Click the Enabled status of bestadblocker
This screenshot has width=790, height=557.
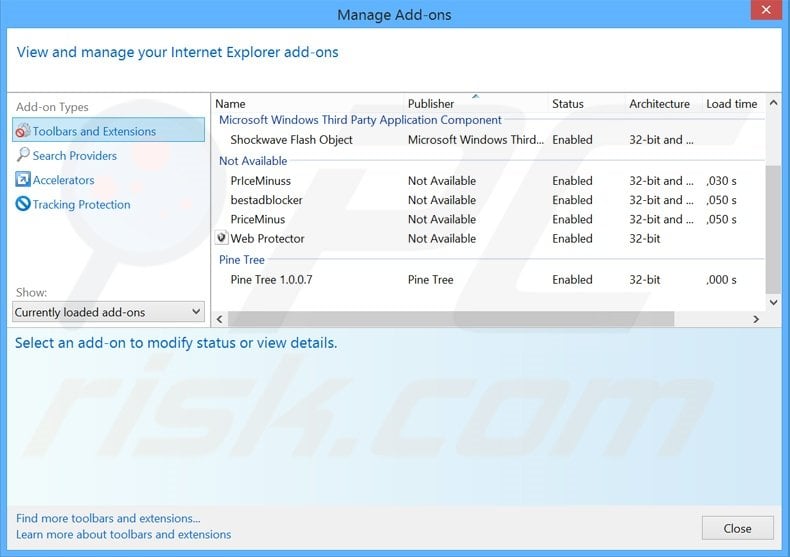[x=572, y=200]
